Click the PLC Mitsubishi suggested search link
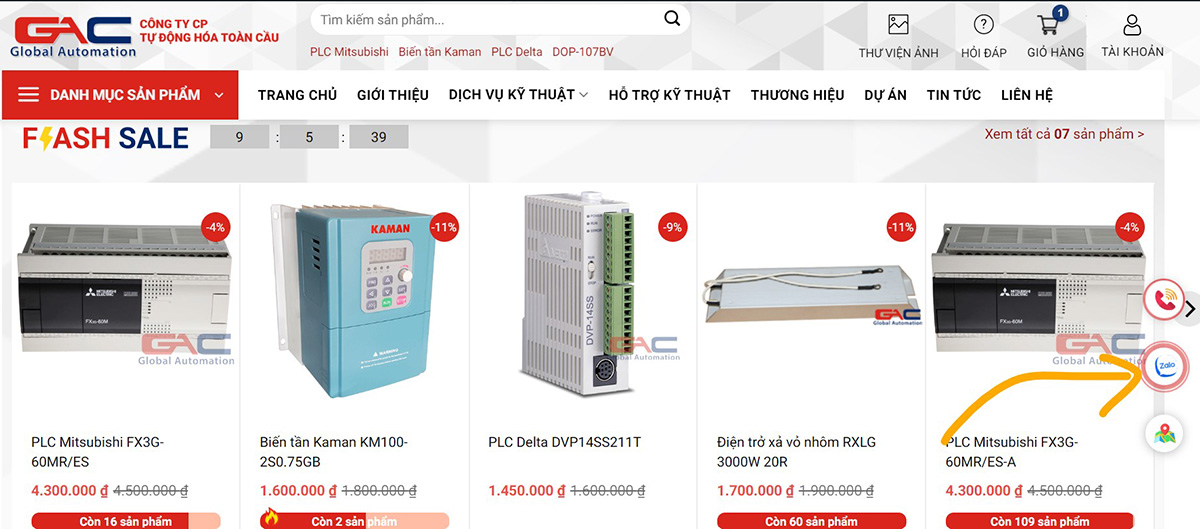1200x529 pixels. [349, 52]
